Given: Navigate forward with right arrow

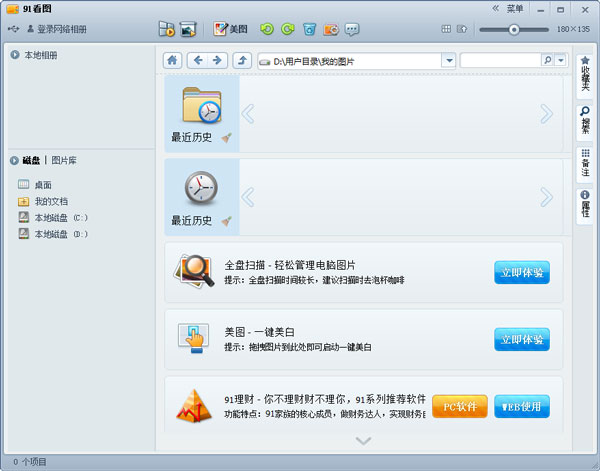Looking at the screenshot, I should tap(217, 60).
